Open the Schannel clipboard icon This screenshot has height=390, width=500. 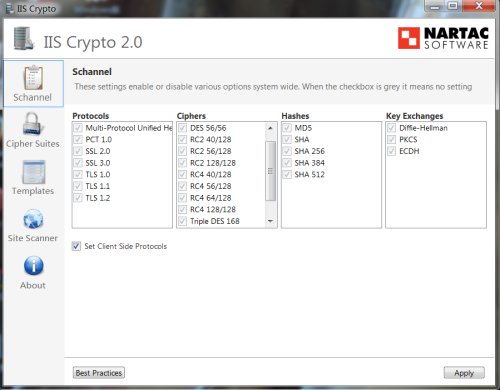33,78
